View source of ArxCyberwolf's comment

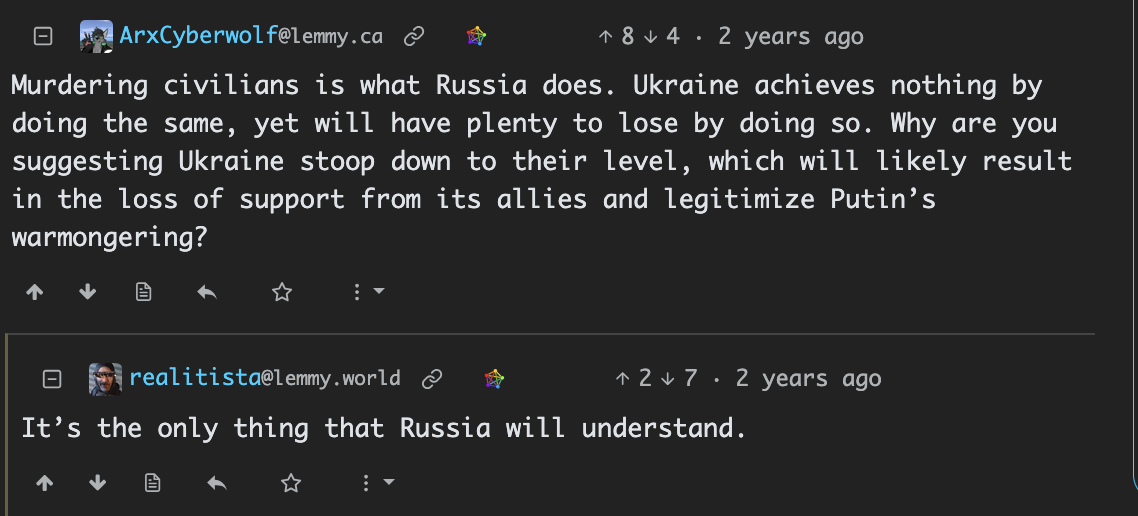point(144,292)
